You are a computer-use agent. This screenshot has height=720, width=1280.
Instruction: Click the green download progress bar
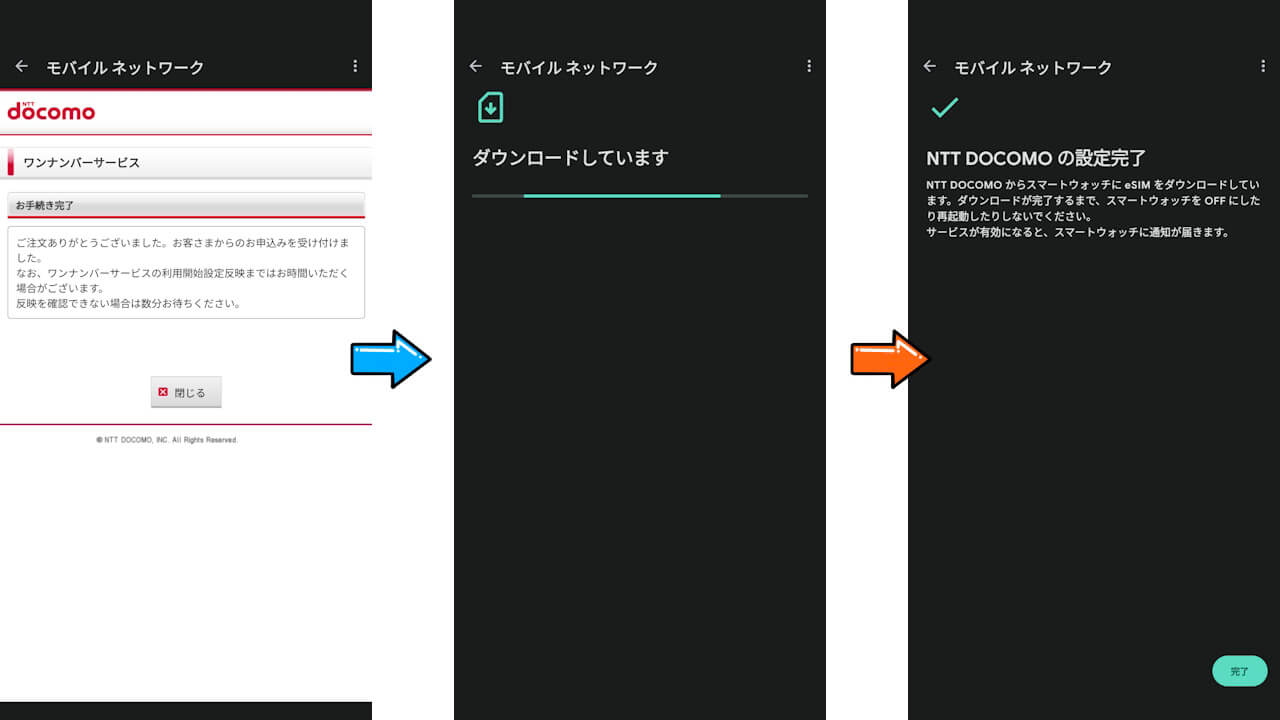(621, 196)
